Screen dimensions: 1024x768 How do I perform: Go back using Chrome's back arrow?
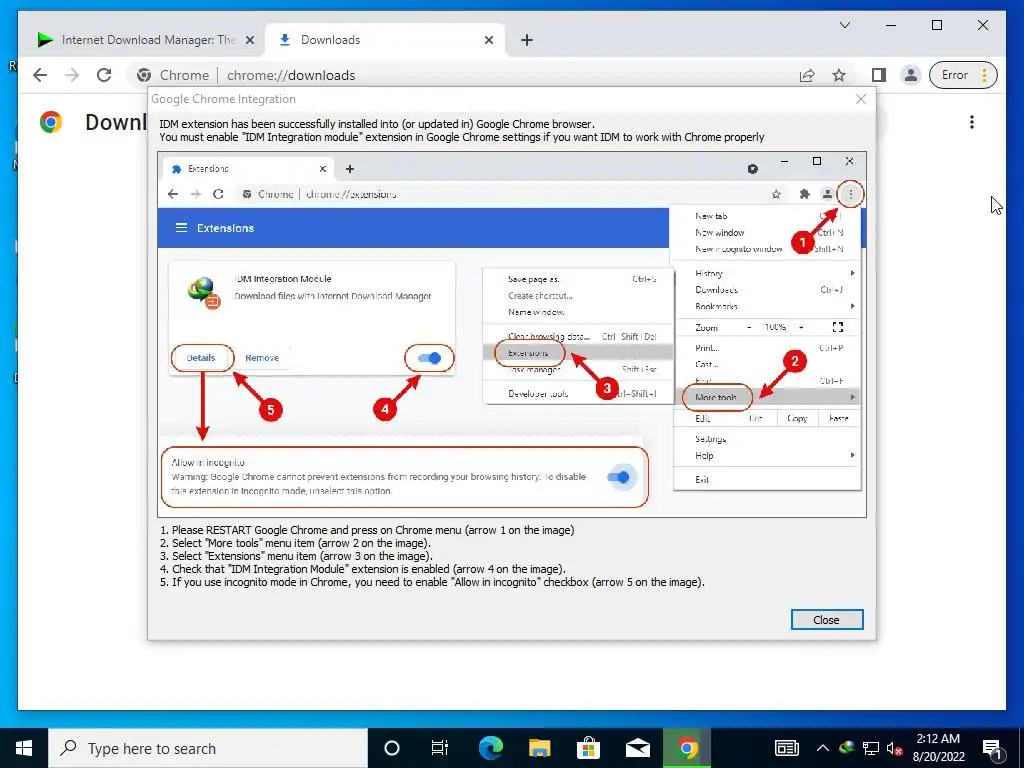pos(40,75)
